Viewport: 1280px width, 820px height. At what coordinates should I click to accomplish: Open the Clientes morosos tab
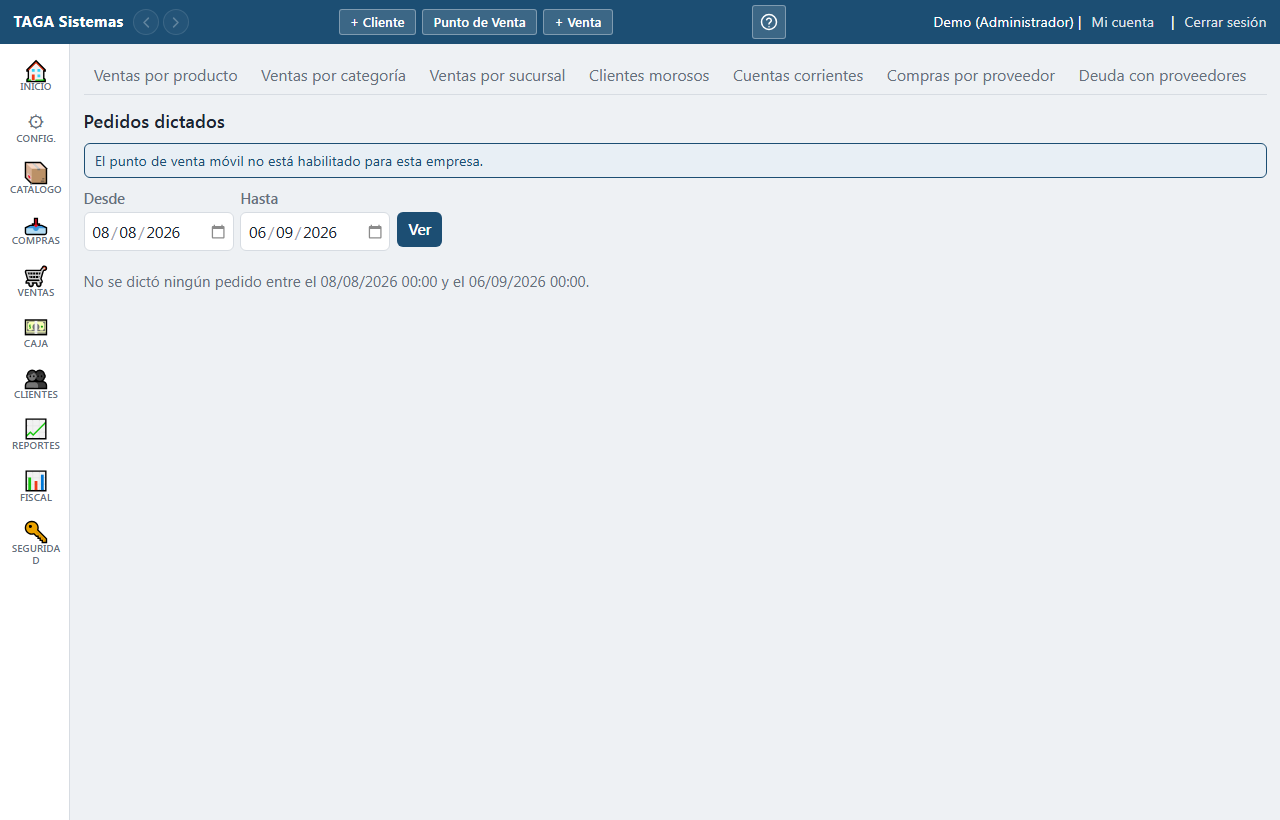649,76
